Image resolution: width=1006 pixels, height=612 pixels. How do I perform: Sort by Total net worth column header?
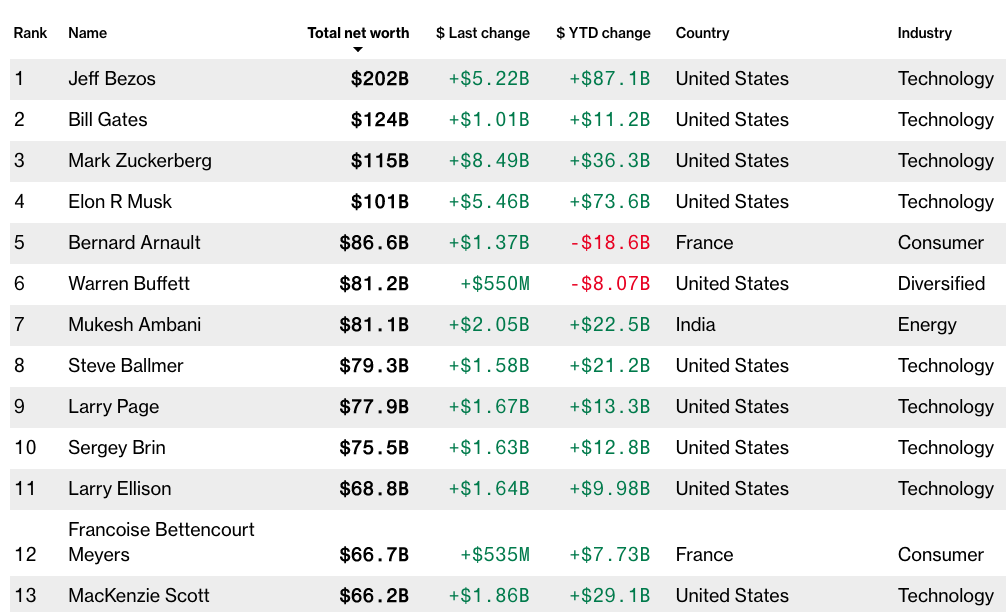358,33
